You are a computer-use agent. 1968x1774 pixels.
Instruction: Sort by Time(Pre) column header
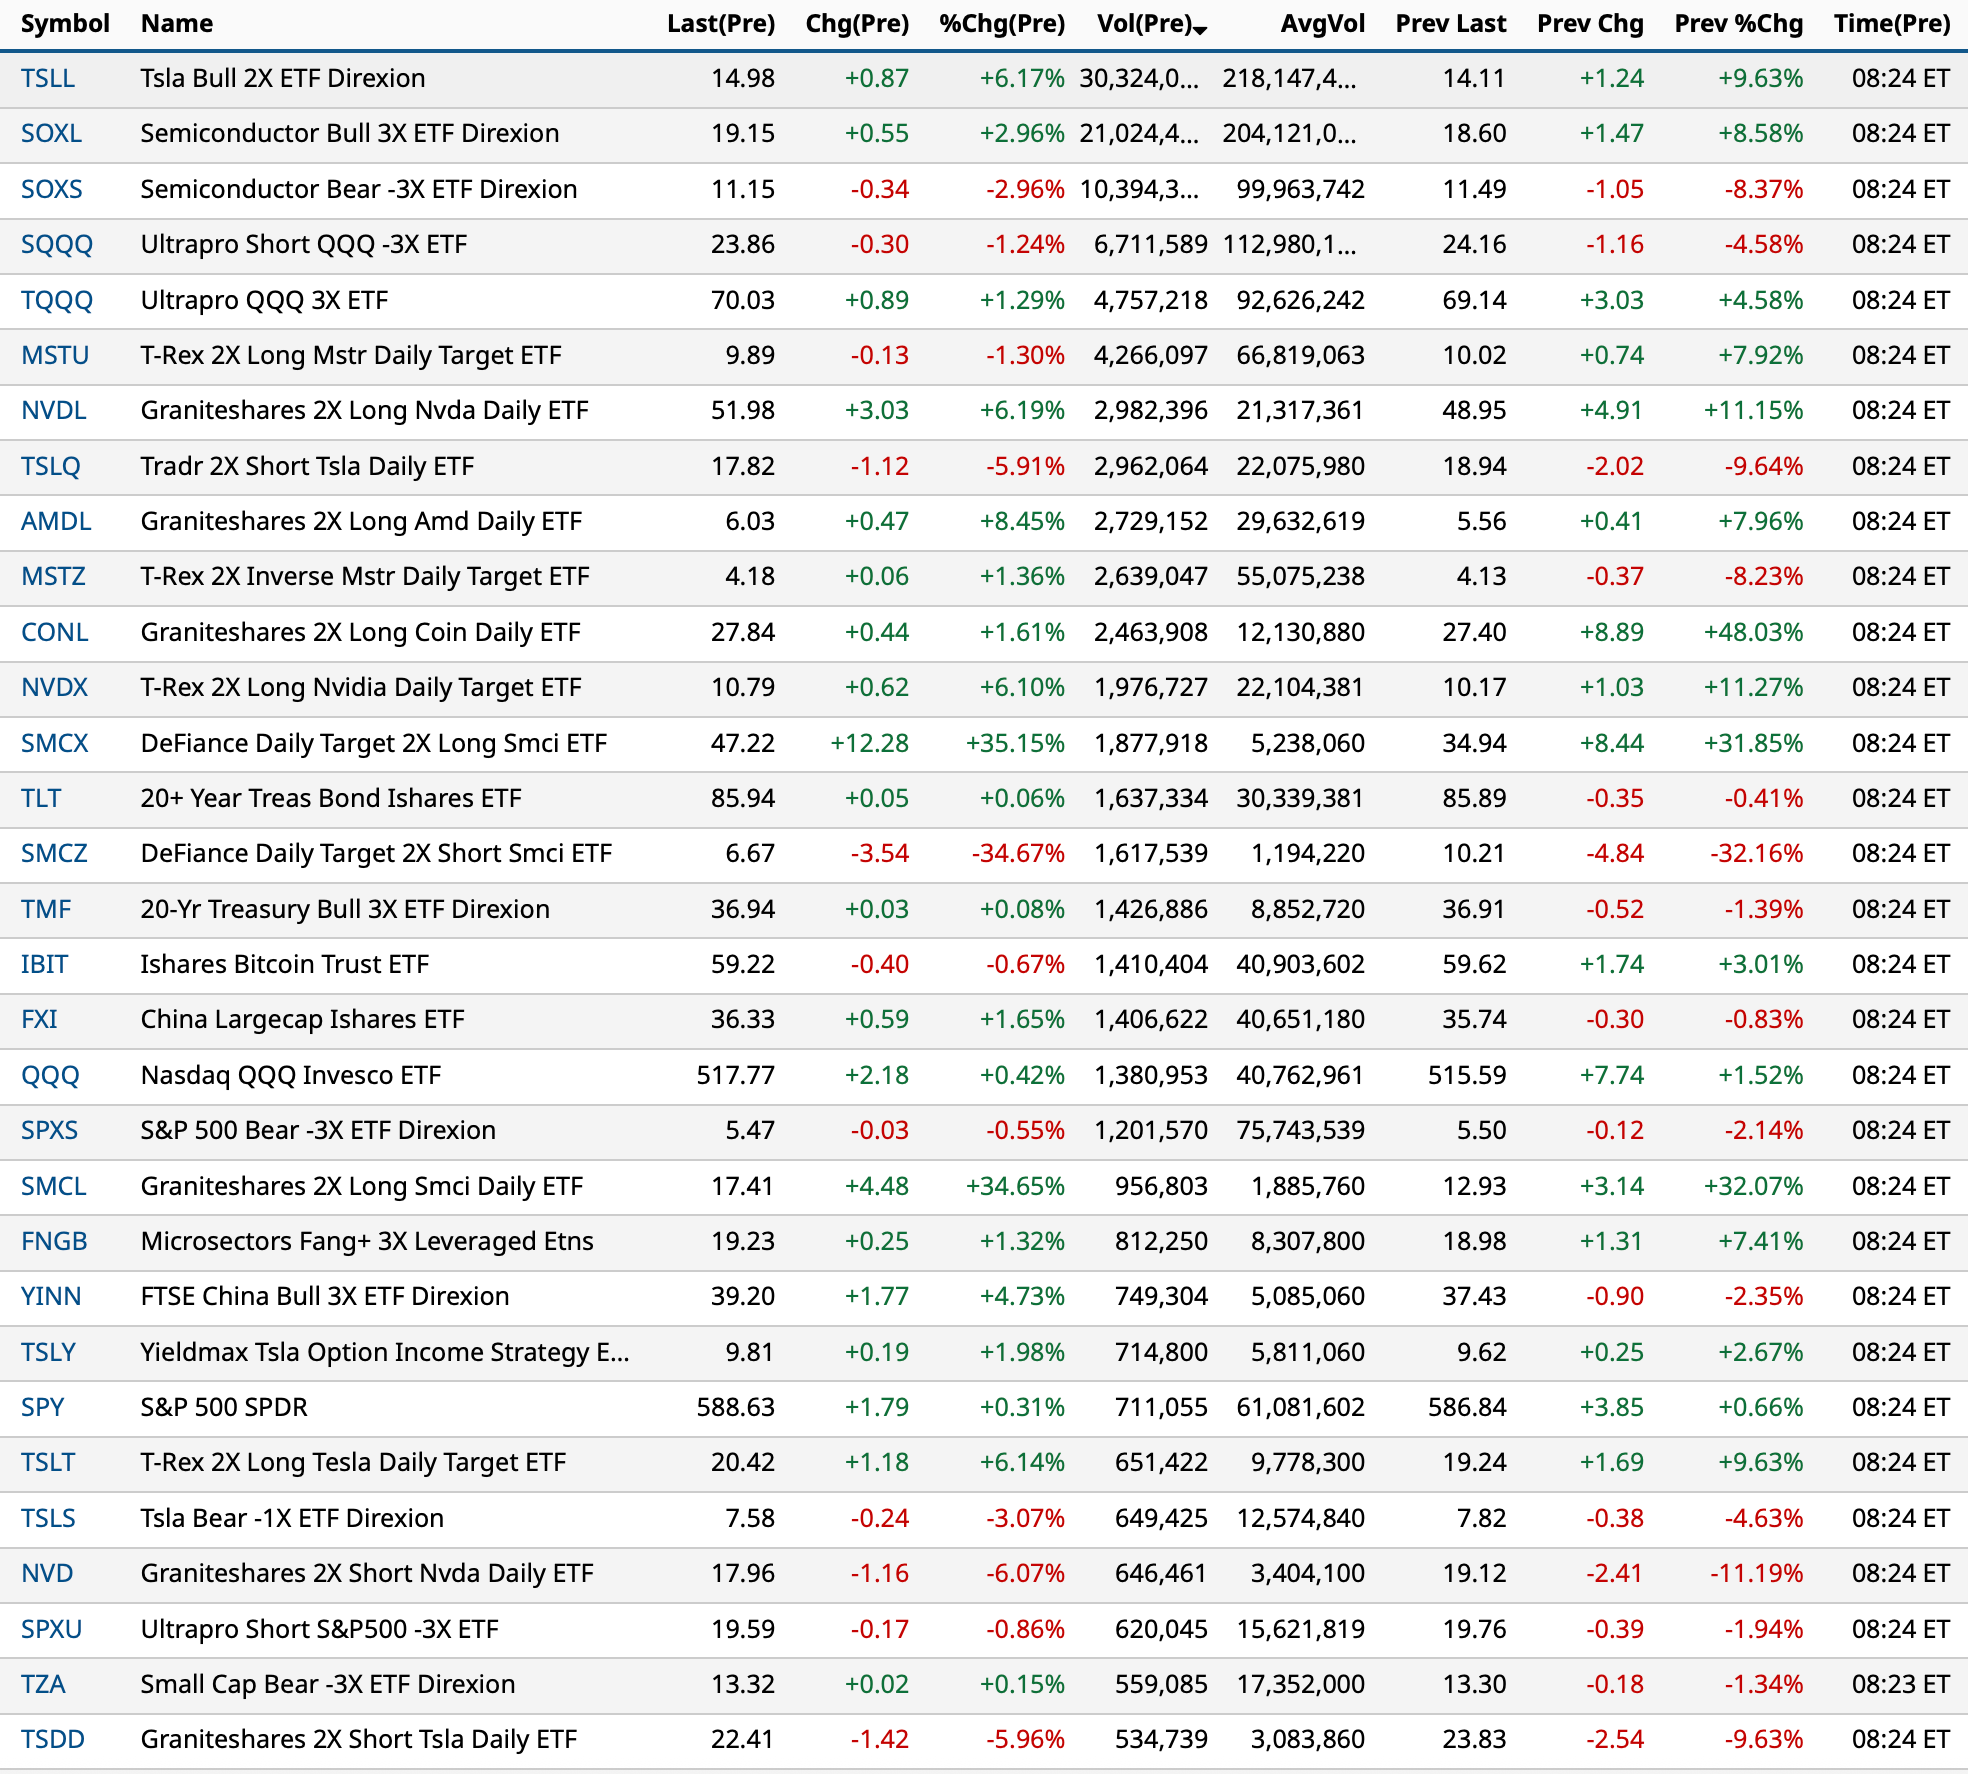tap(1891, 24)
